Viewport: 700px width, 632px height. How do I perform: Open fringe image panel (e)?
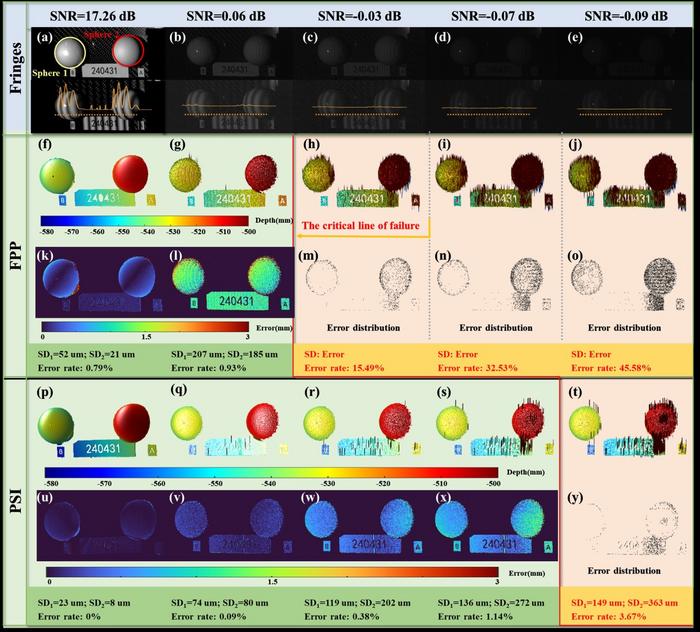(626, 54)
